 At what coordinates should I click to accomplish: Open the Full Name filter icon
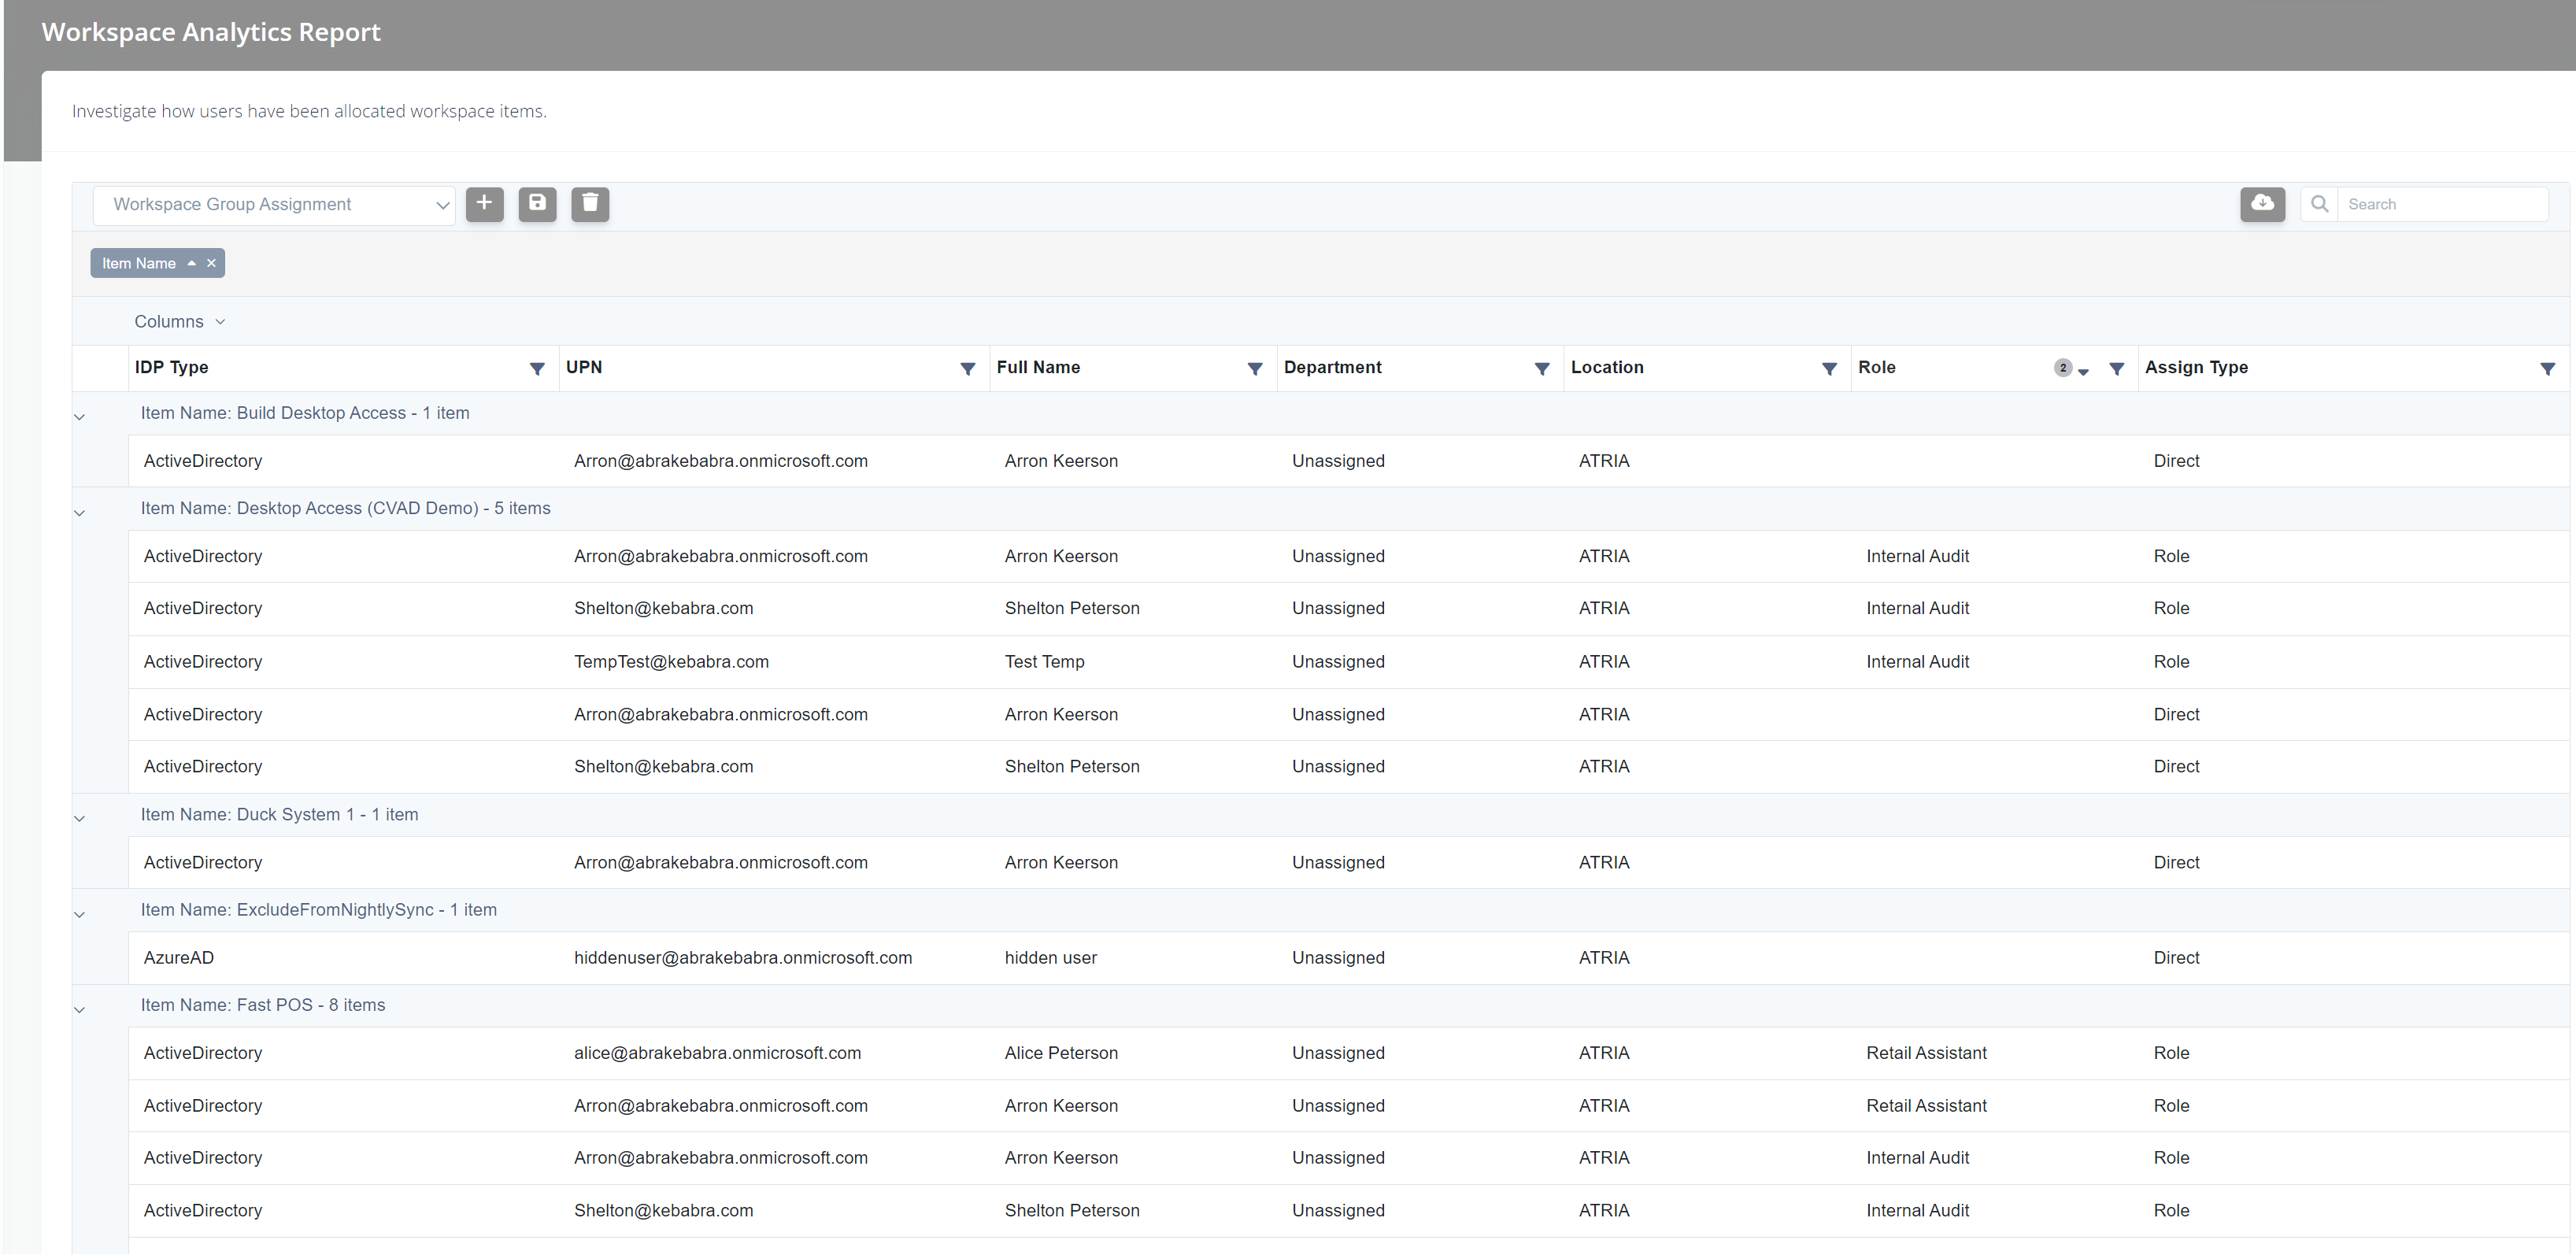[1254, 369]
